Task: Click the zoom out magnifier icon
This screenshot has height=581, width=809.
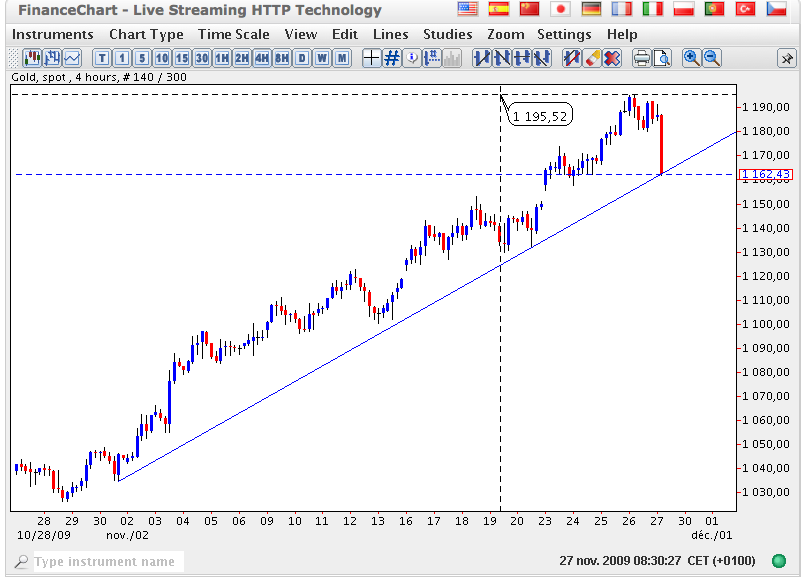Action: click(x=712, y=58)
